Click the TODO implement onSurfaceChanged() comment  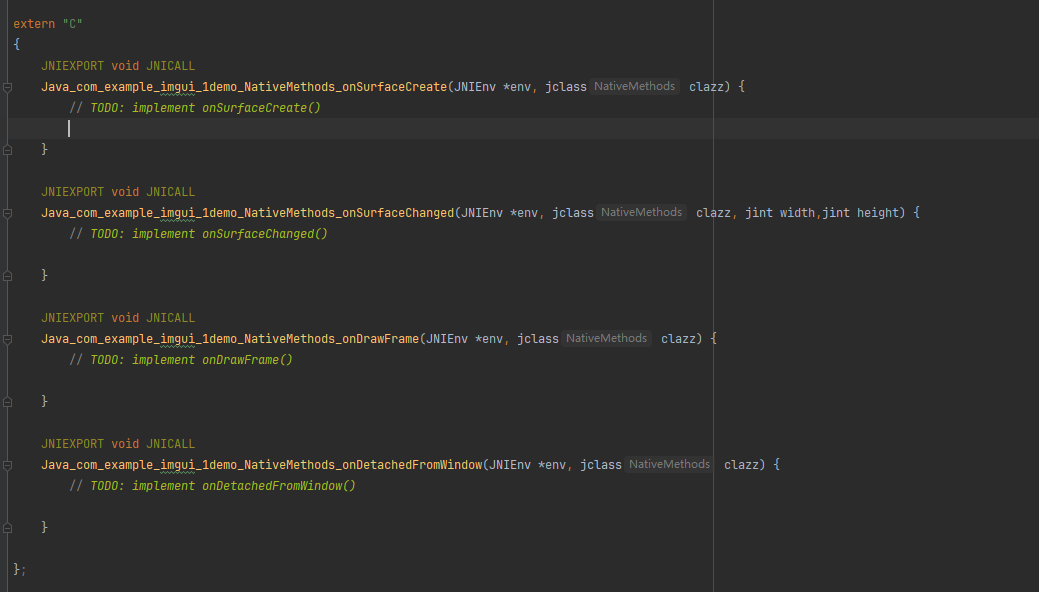pos(198,234)
